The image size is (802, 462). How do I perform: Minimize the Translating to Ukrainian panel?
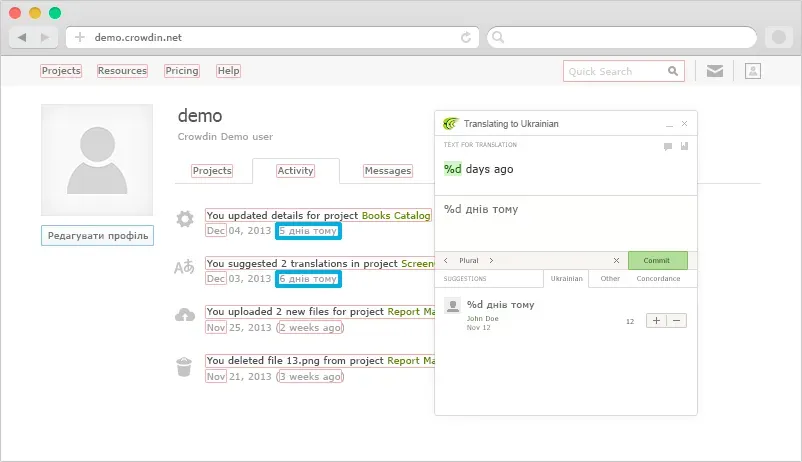pos(669,124)
